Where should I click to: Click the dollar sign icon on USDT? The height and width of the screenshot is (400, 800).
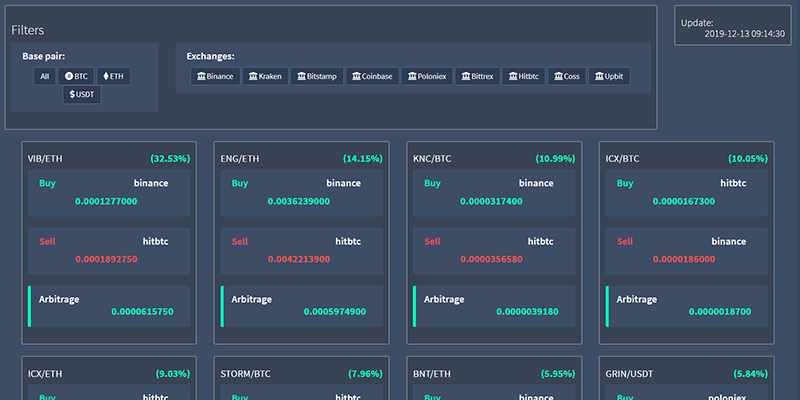point(72,95)
